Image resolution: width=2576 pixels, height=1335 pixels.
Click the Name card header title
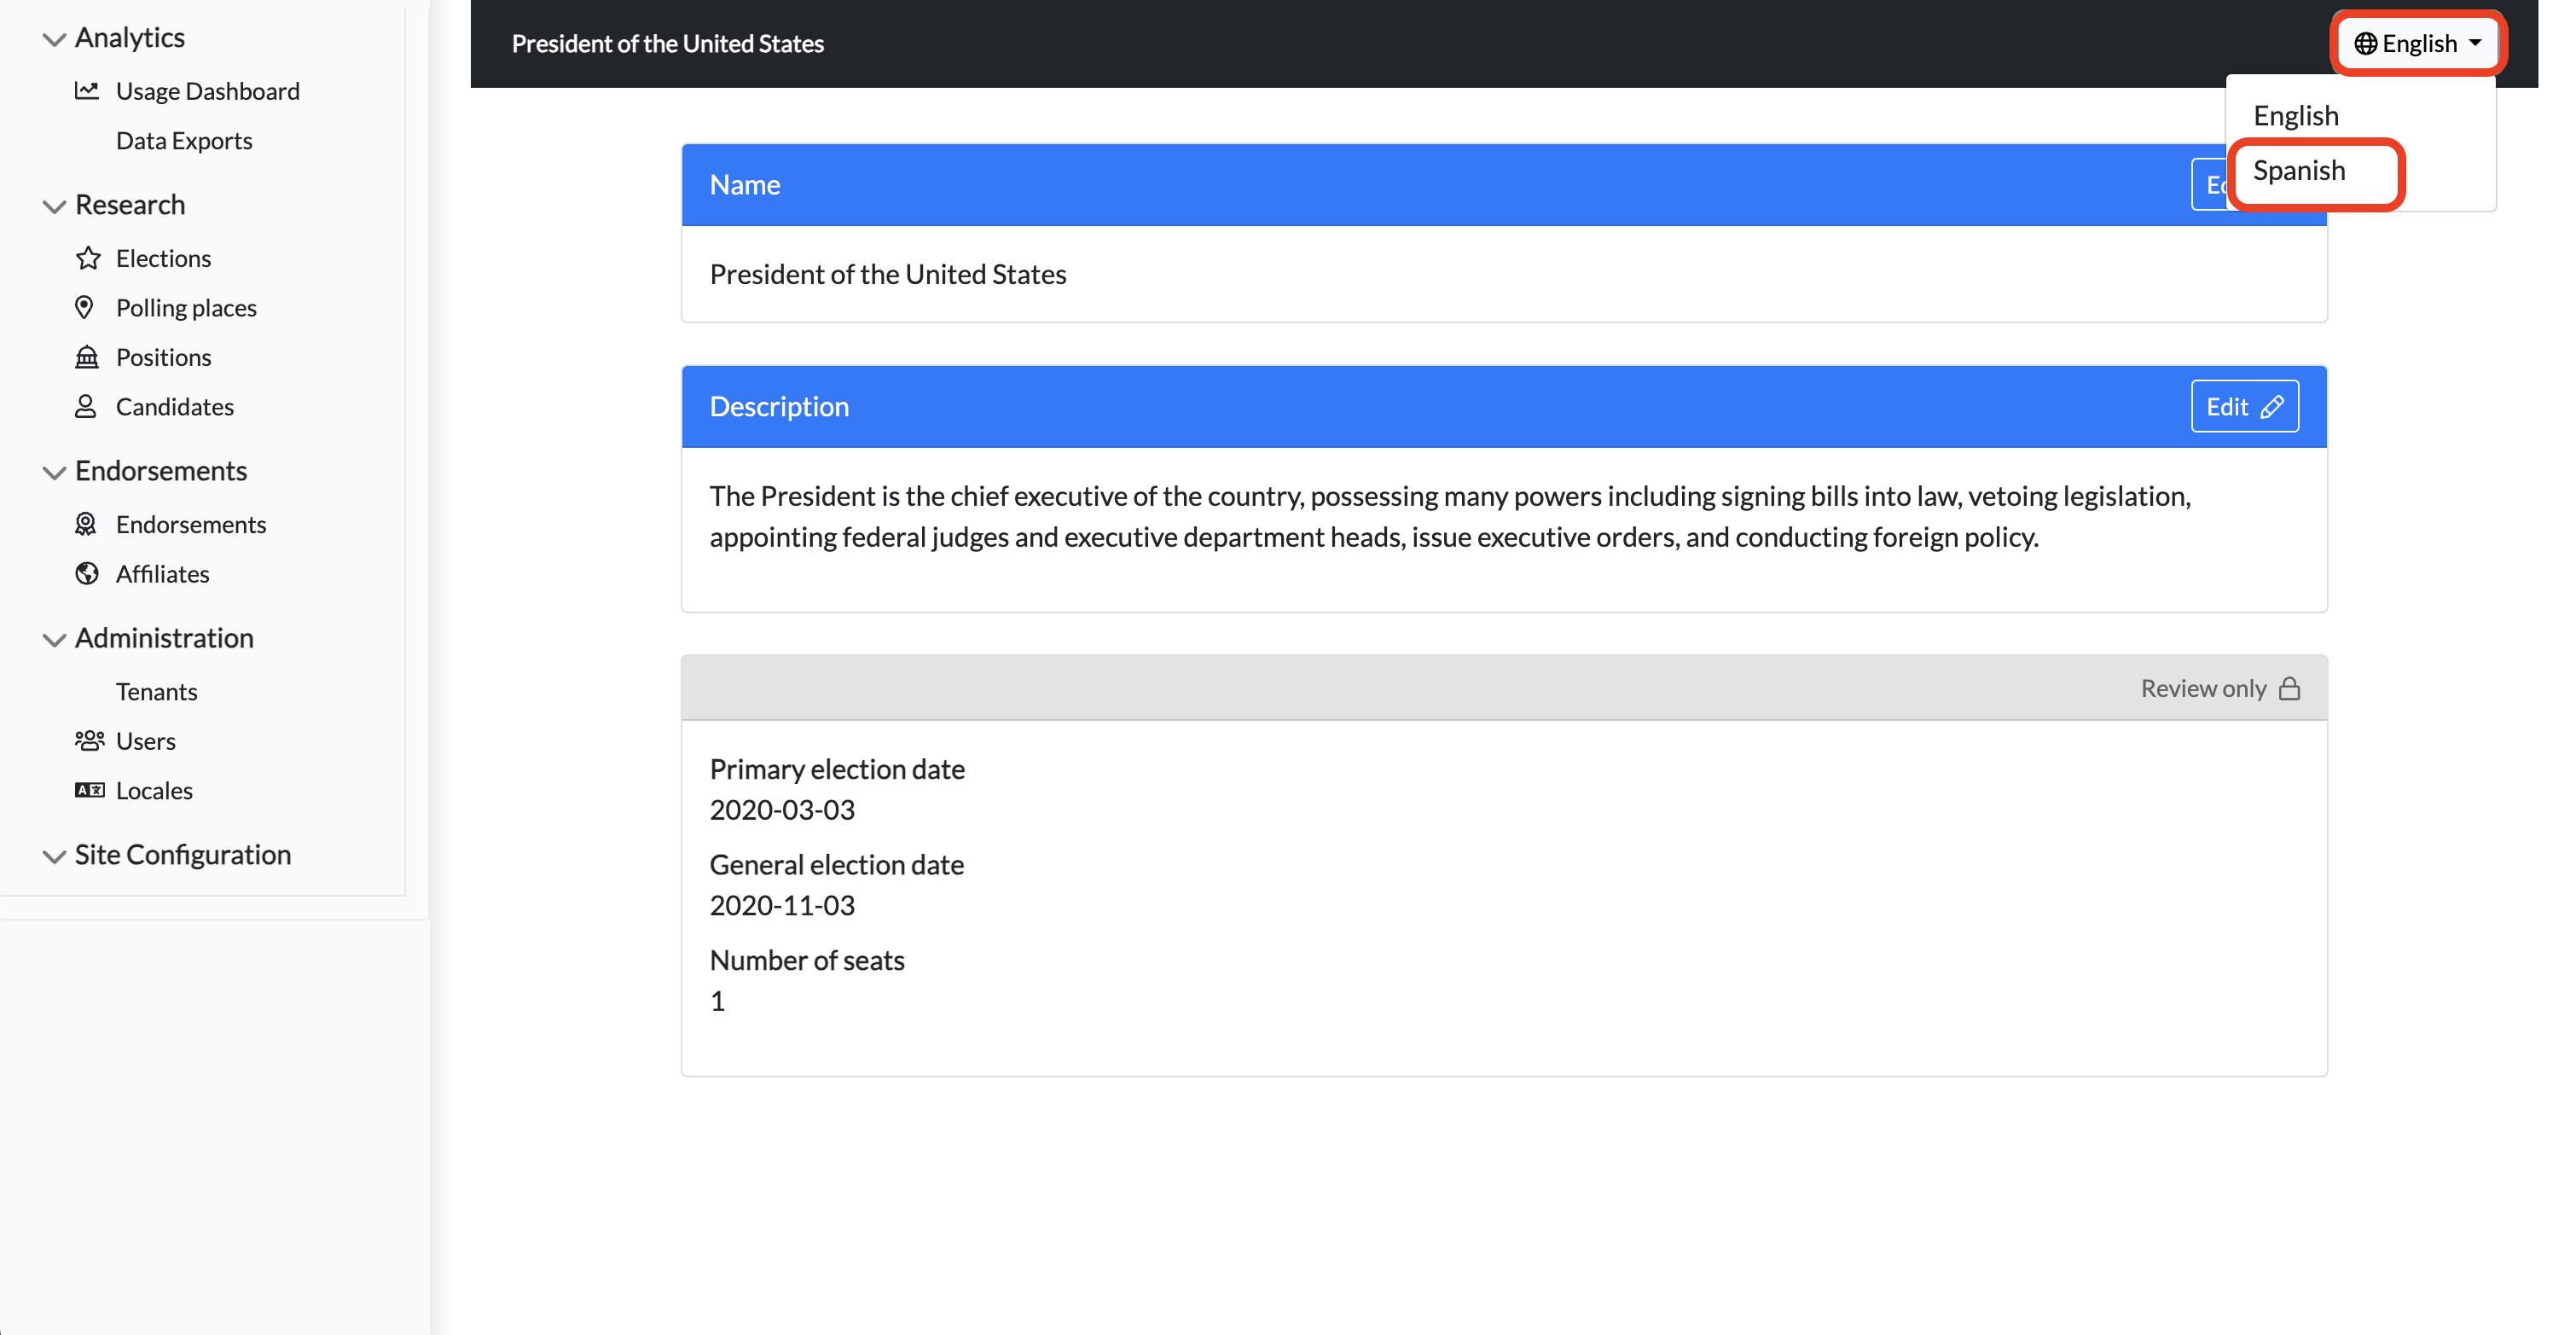coord(745,185)
